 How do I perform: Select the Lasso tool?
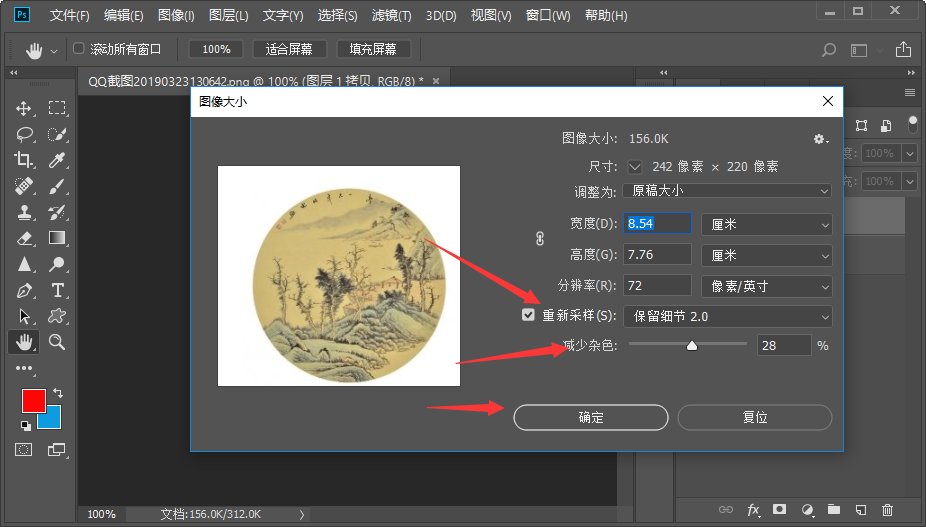click(x=24, y=134)
